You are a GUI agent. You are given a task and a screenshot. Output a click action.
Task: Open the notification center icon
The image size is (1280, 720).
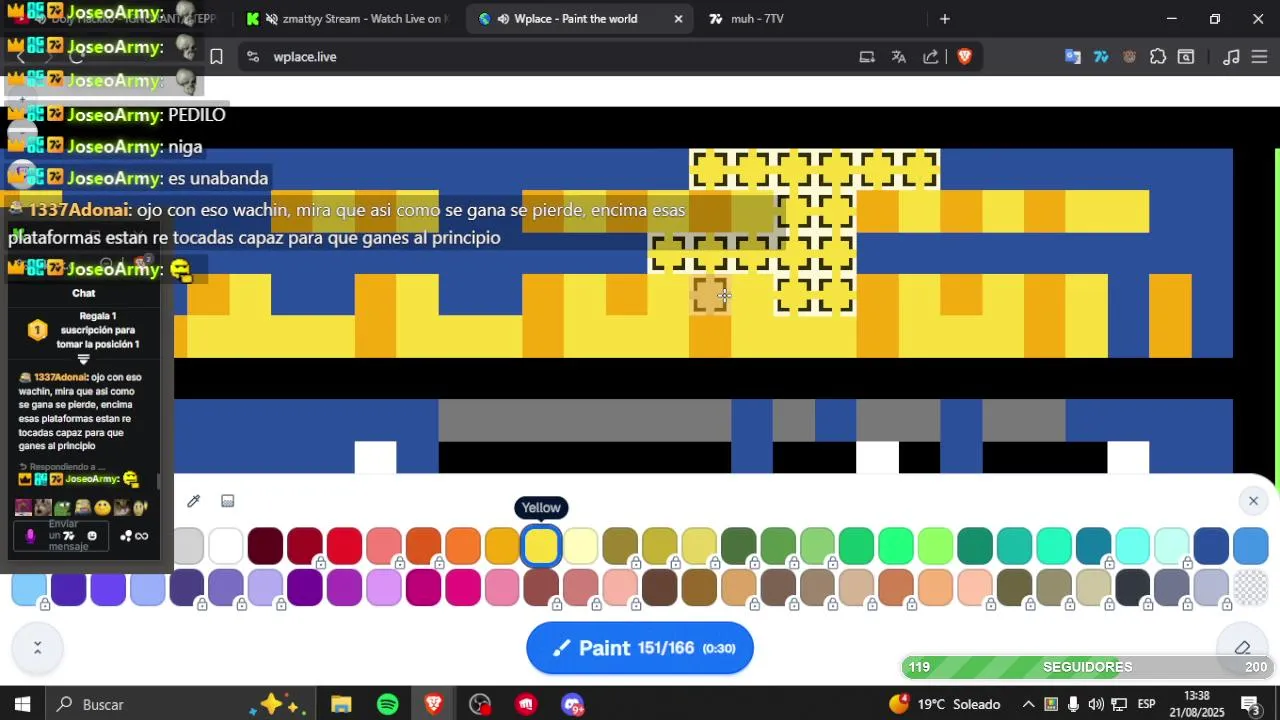tap(1250, 704)
